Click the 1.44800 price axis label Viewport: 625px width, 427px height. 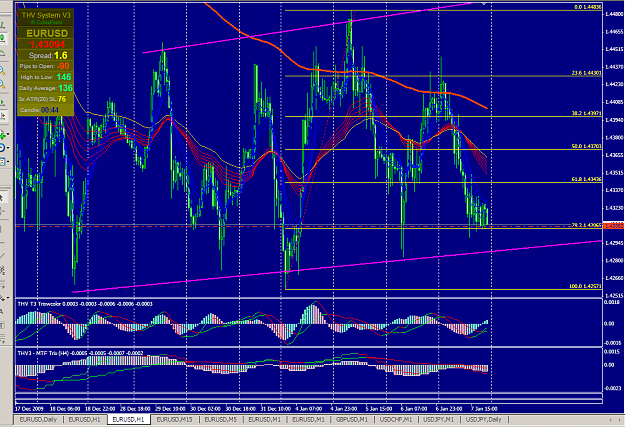tap(614, 14)
